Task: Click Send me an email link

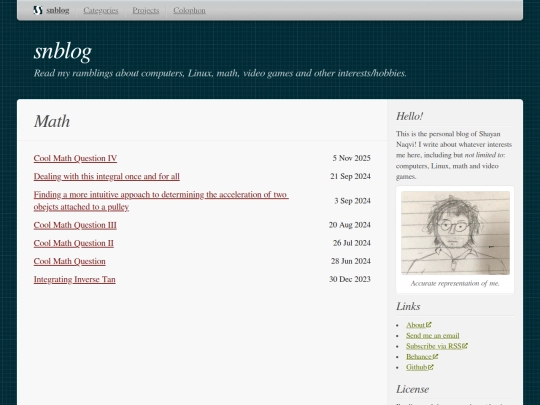Action: pyautogui.click(x=433, y=335)
